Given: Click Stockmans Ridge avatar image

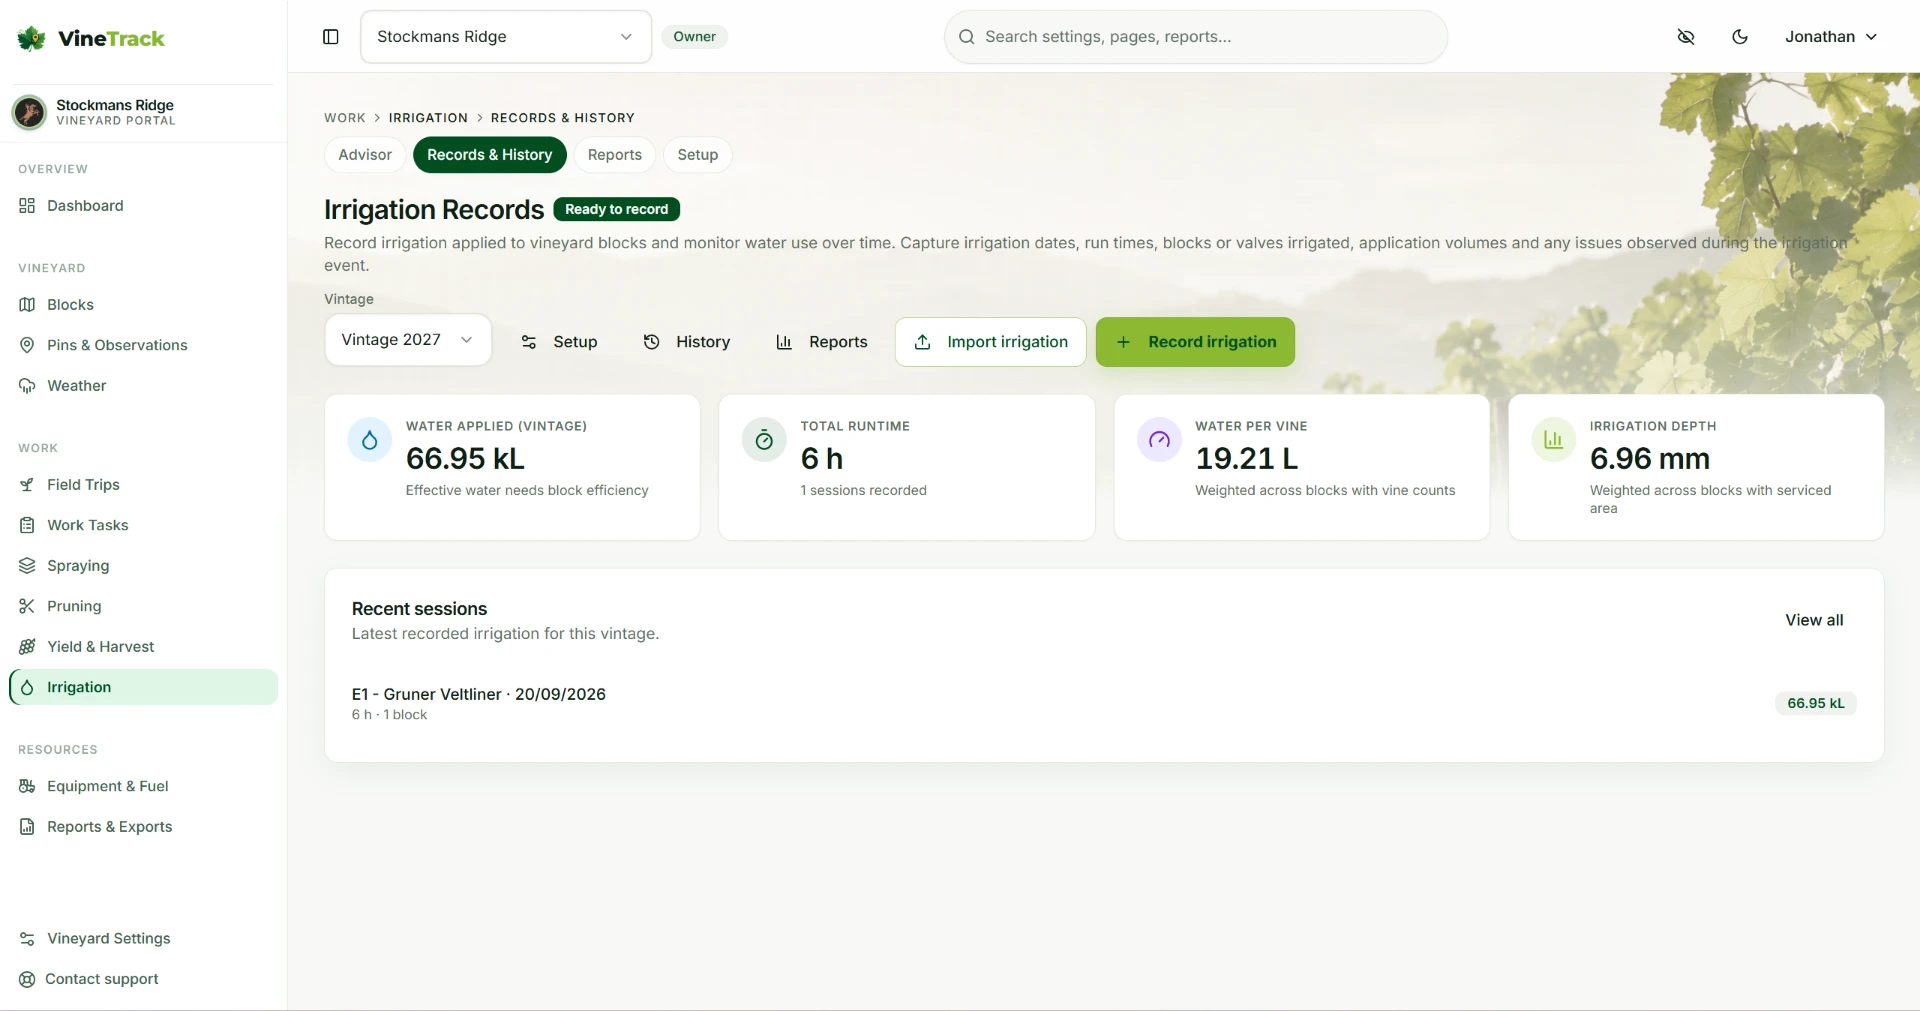Looking at the screenshot, I should [x=29, y=112].
